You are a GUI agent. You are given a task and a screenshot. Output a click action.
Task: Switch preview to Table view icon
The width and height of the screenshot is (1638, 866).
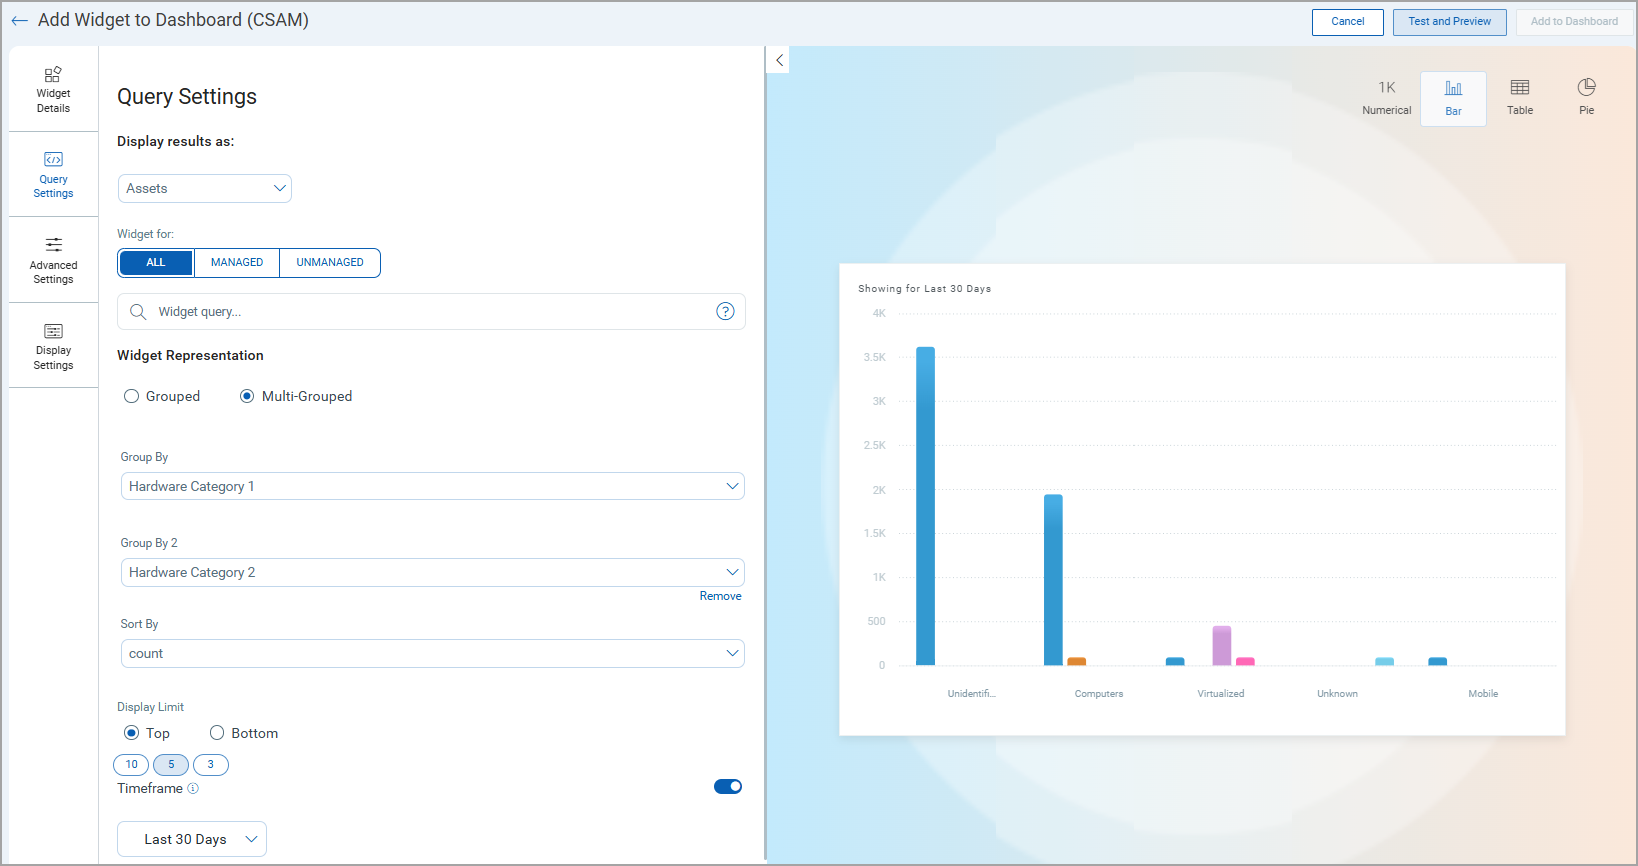click(x=1520, y=88)
